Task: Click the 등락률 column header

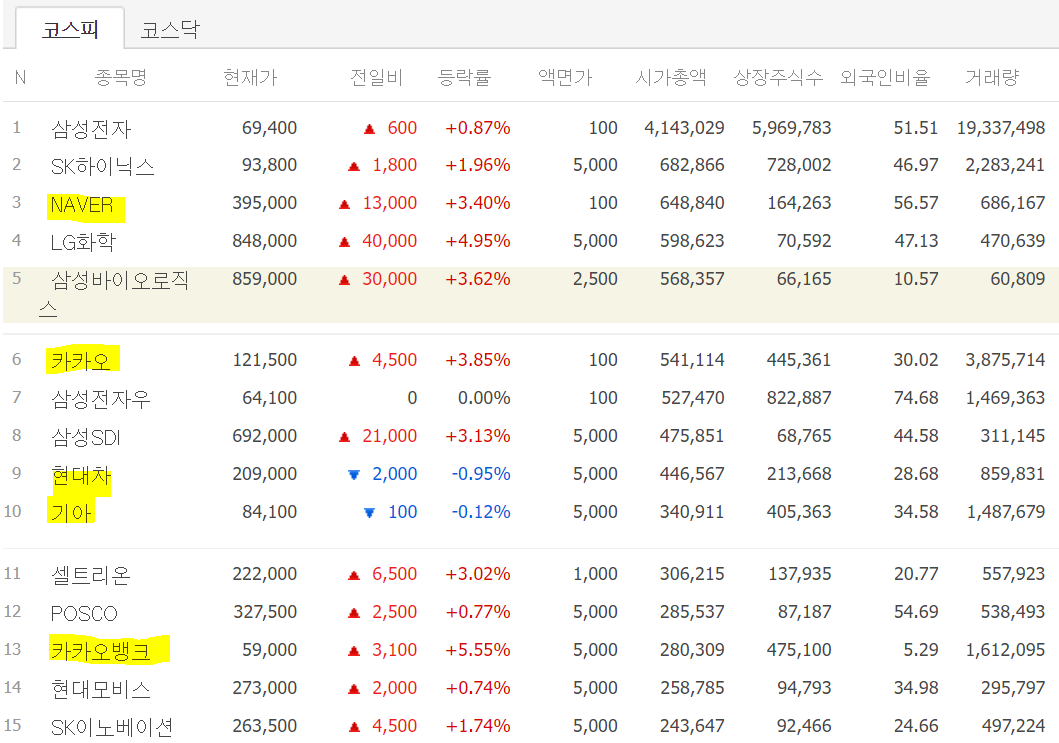Action: point(464,78)
